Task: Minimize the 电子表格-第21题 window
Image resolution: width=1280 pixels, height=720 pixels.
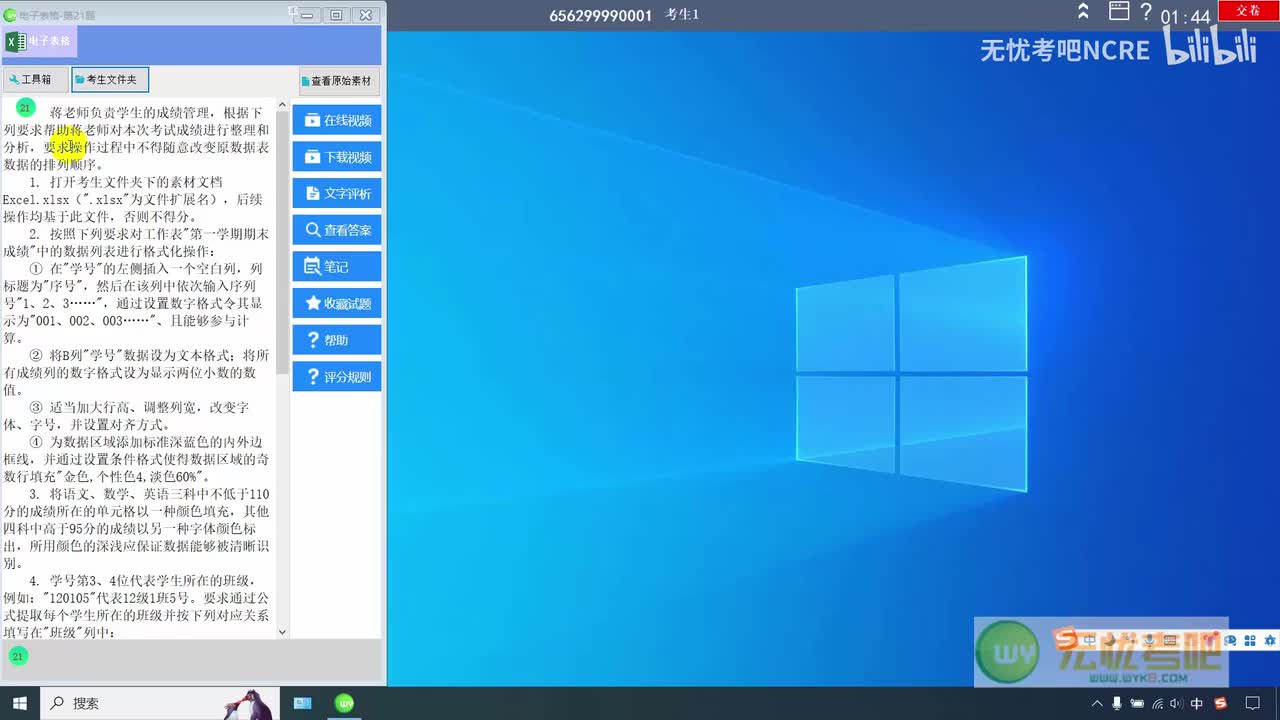Action: pyautogui.click(x=305, y=14)
